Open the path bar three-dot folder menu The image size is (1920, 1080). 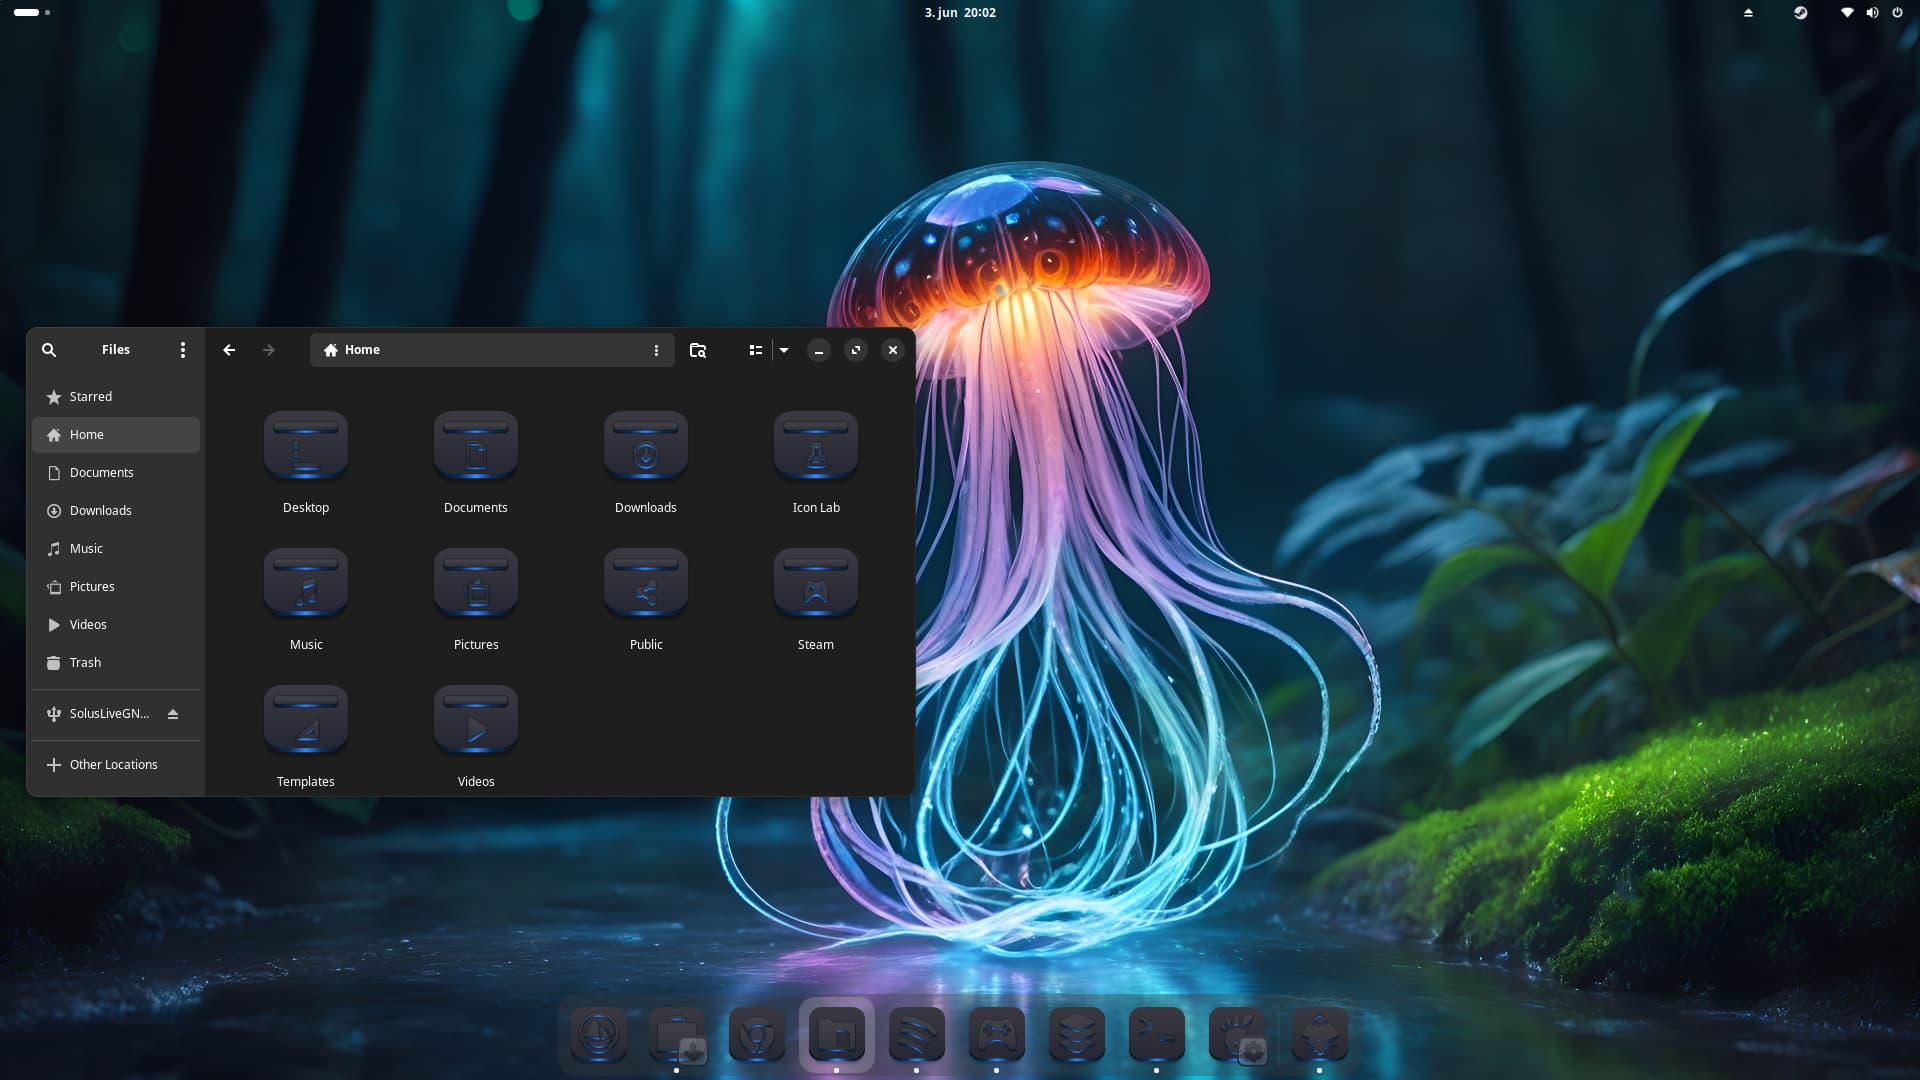coord(656,350)
